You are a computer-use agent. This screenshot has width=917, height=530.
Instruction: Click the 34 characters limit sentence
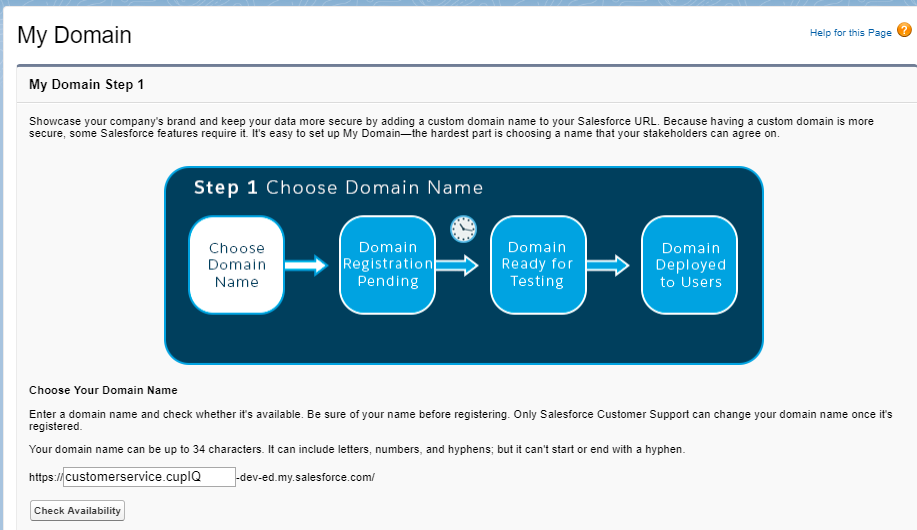click(x=357, y=449)
